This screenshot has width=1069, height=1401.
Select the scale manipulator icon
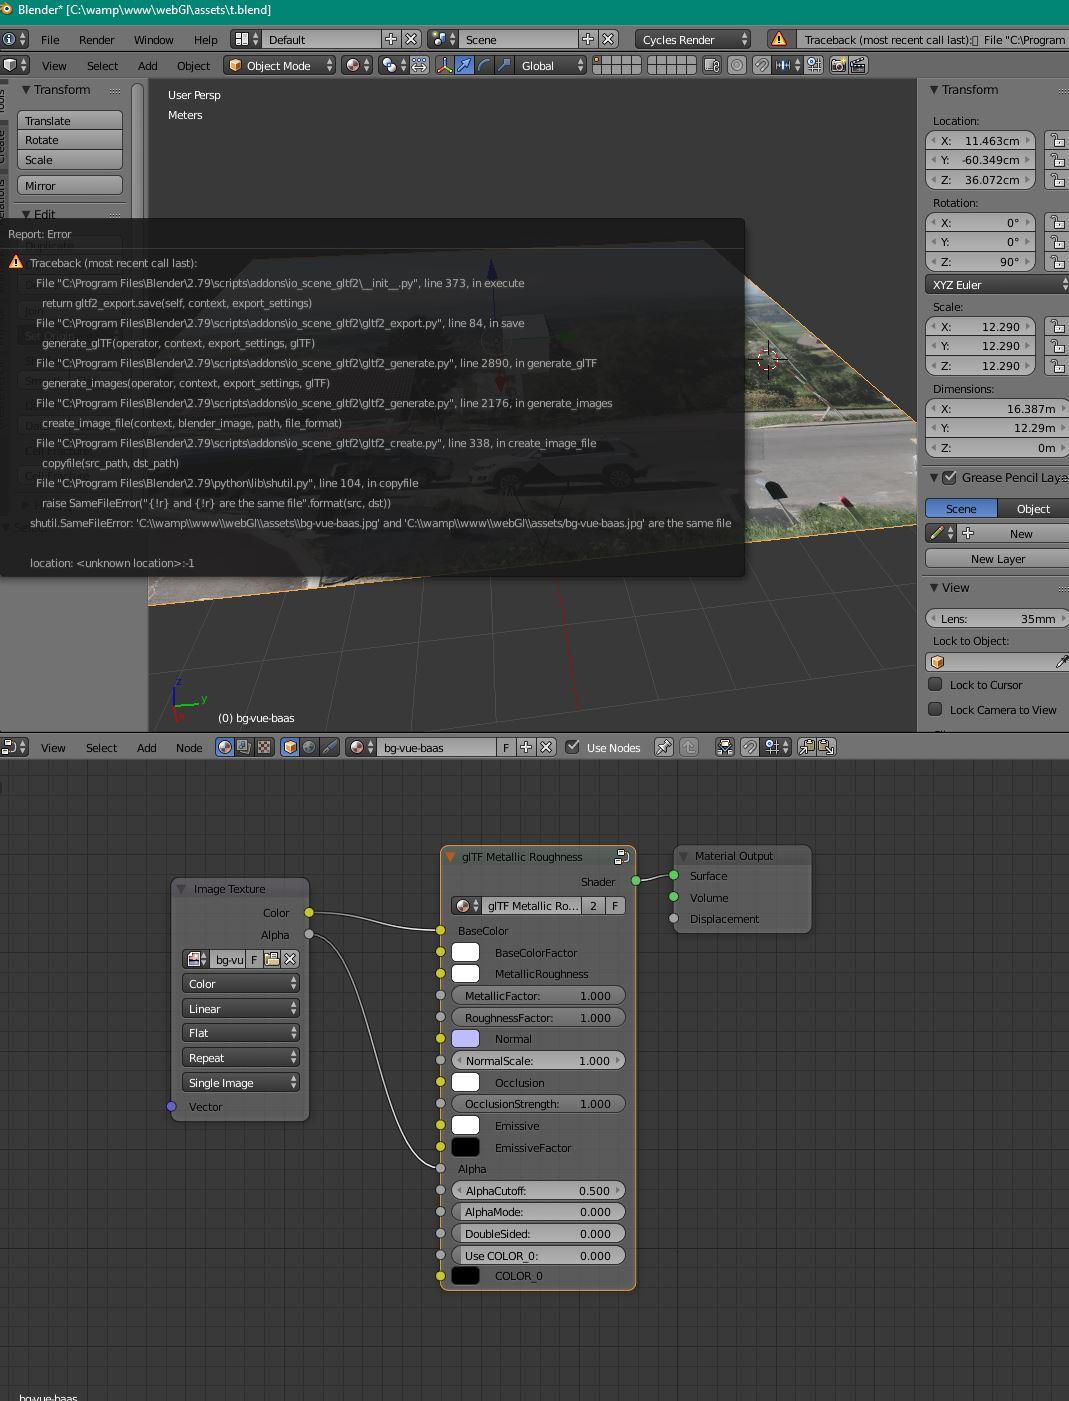click(504, 65)
